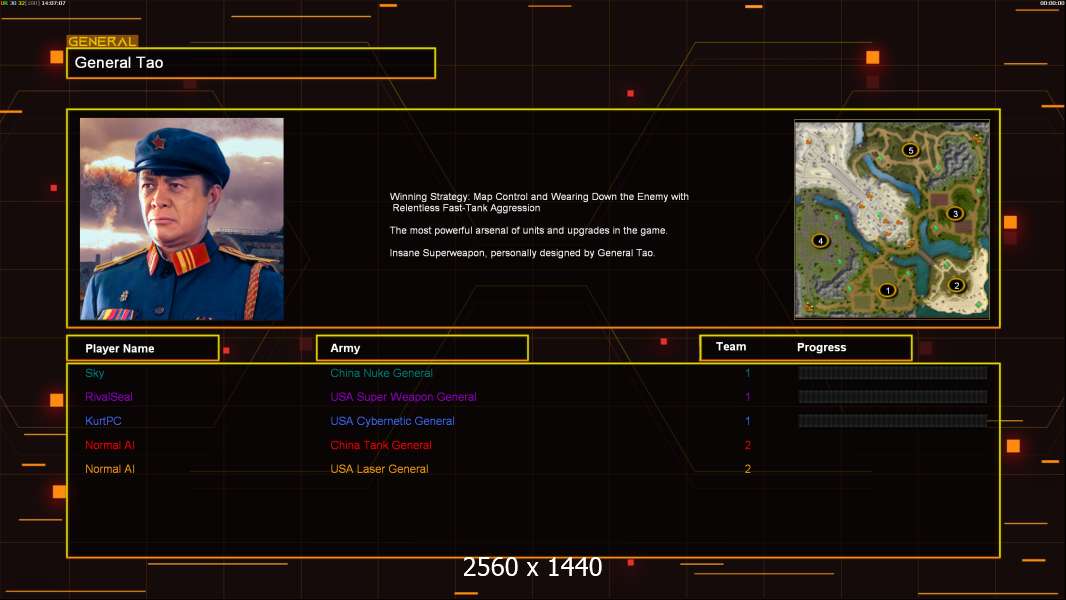Viewport: 1066px width, 600px height.
Task: Click start position marker 5 on minimap
Action: tap(910, 150)
